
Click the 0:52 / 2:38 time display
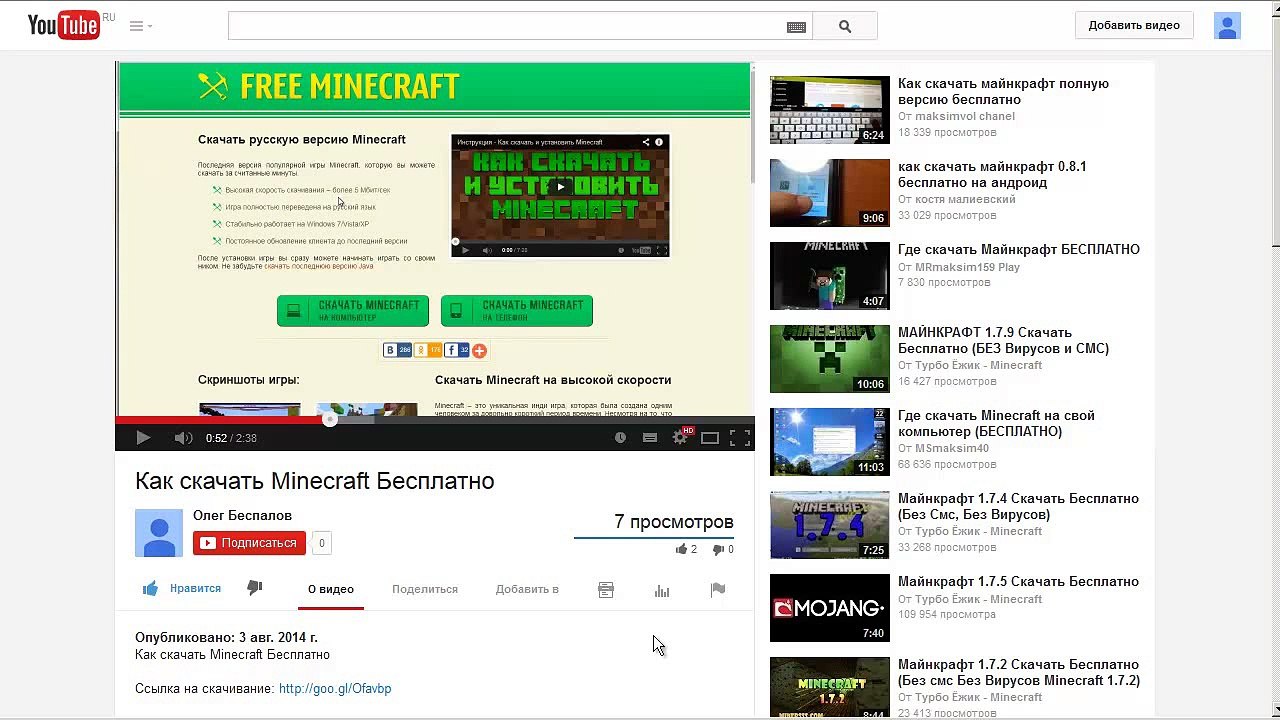[231, 438]
